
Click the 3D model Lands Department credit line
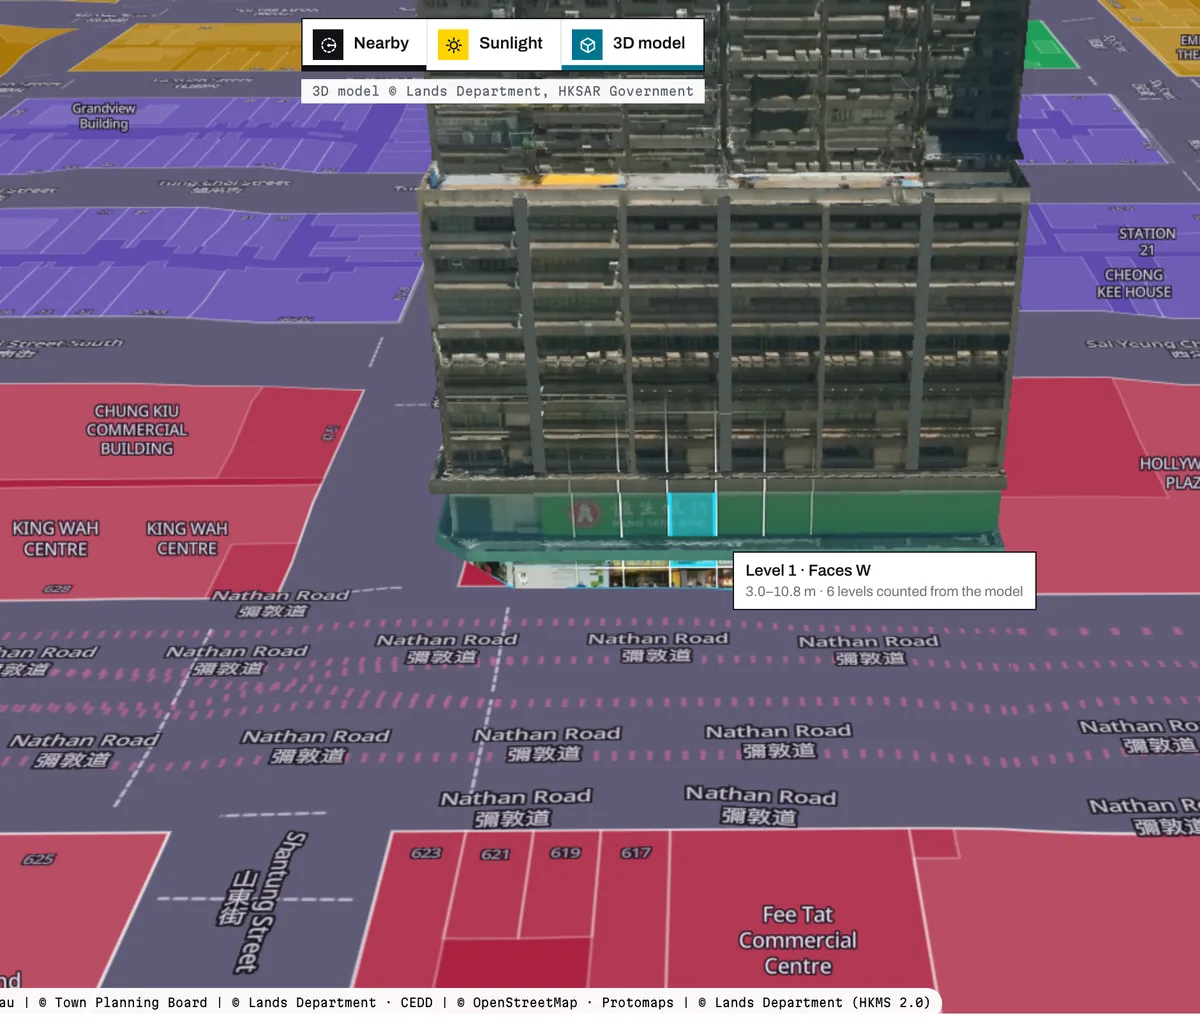click(503, 91)
